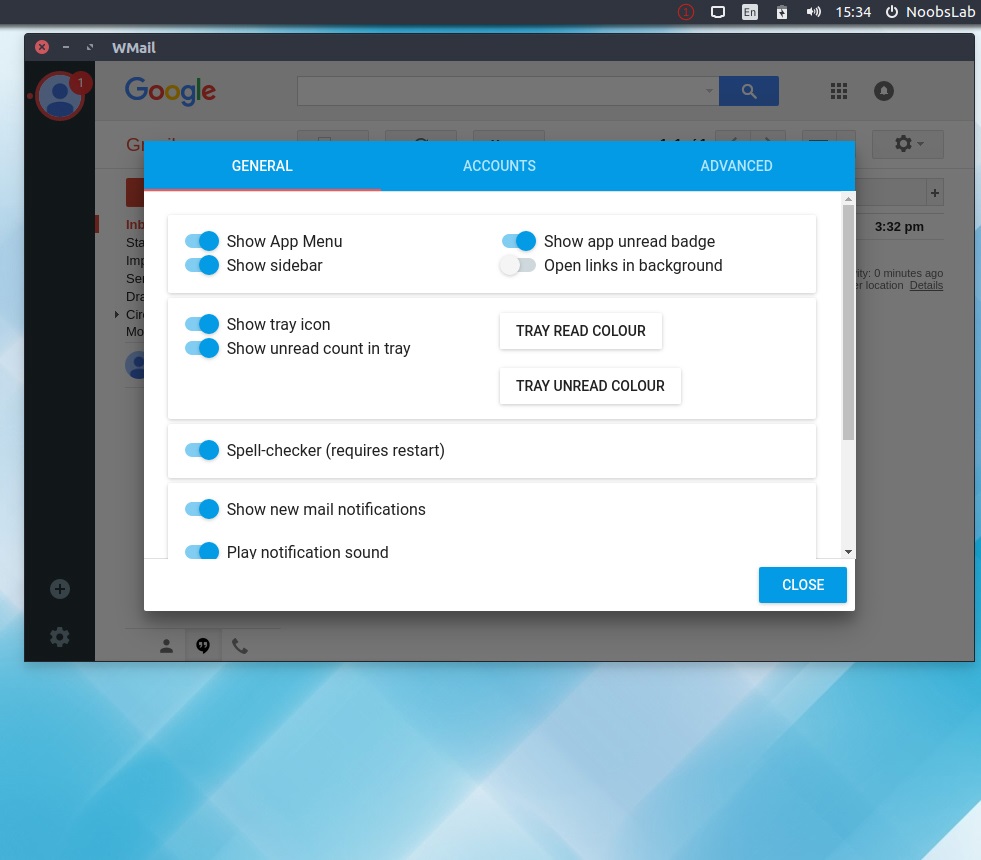Screen dimensions: 981x860
Task: Click the notifications bell icon
Action: (883, 90)
